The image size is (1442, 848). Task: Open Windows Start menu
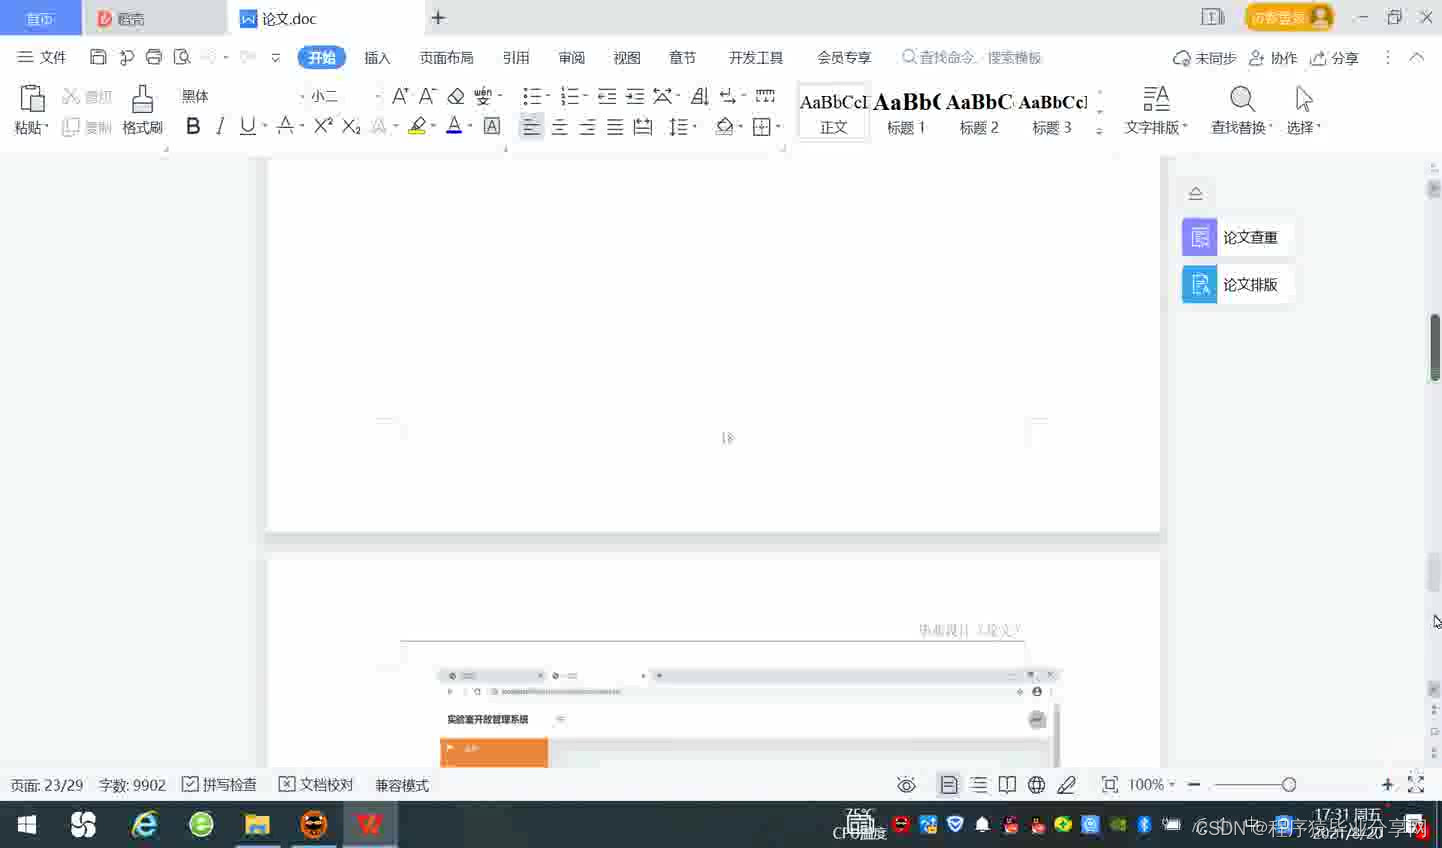[27, 825]
